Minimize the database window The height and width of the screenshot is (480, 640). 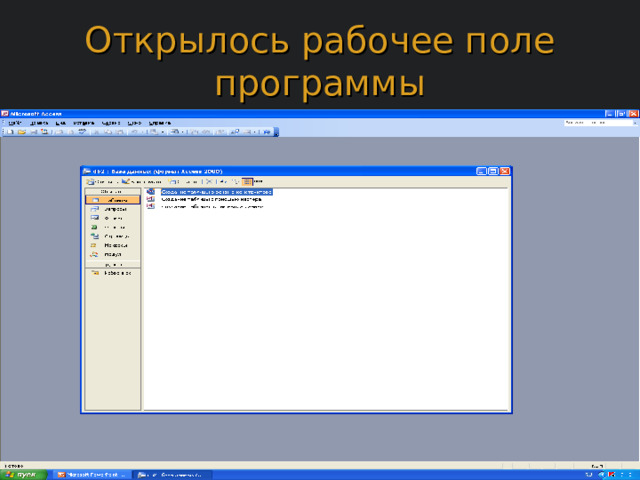pos(482,171)
